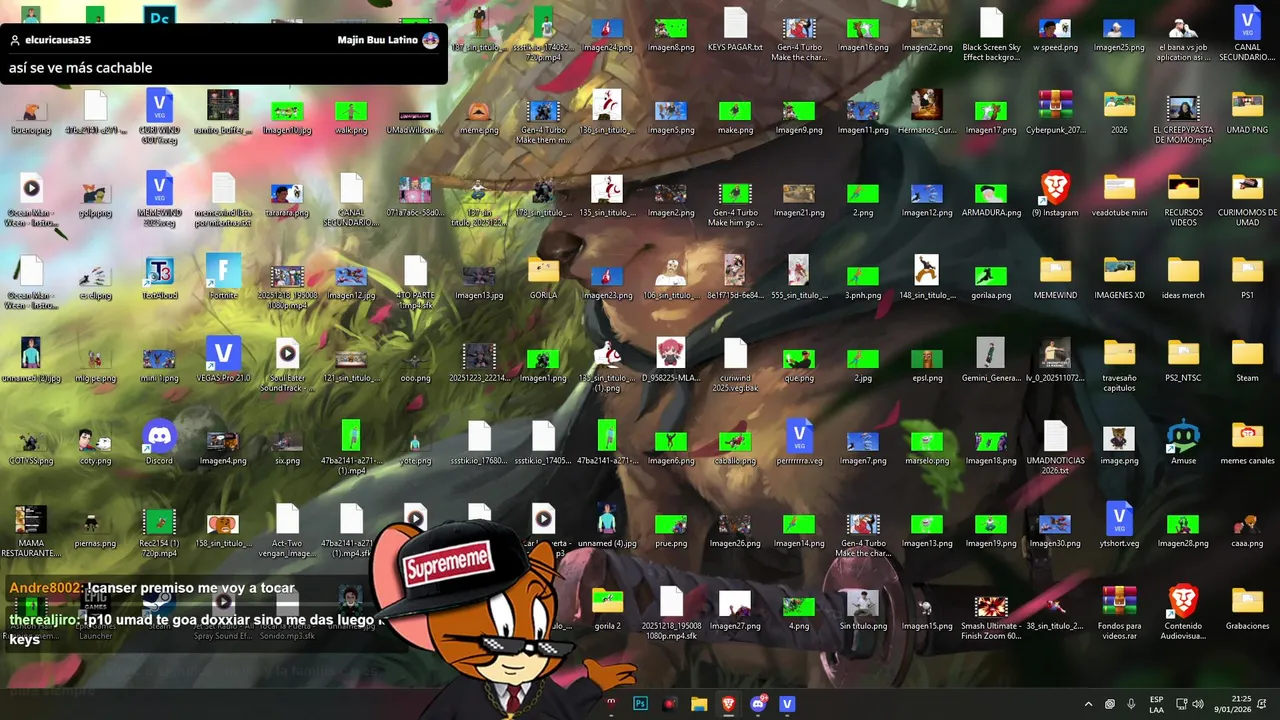Select the MEMEWIND folder icon
The image size is (1280, 720).
pyautogui.click(x=1055, y=277)
